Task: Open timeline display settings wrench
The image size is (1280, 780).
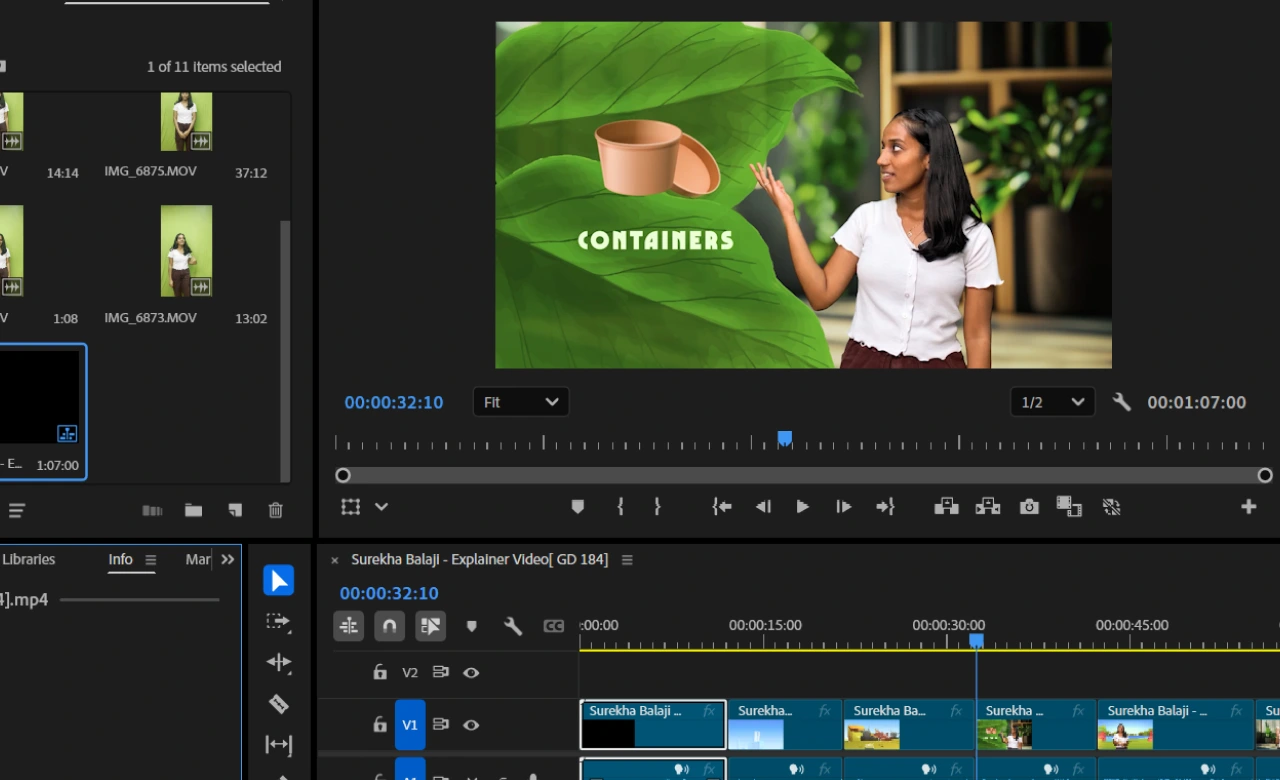Action: [513, 626]
